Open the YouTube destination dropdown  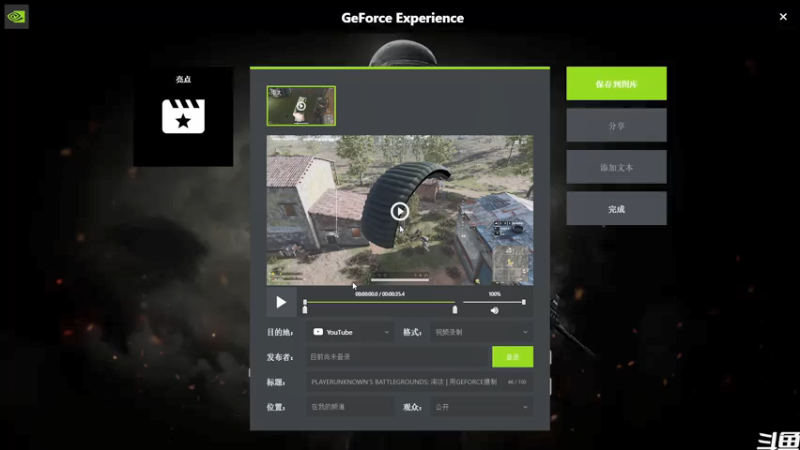pyautogui.click(x=350, y=332)
